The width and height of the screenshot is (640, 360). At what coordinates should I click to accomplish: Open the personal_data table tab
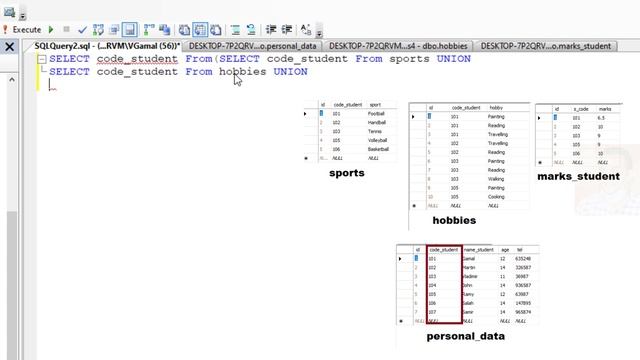pos(252,46)
